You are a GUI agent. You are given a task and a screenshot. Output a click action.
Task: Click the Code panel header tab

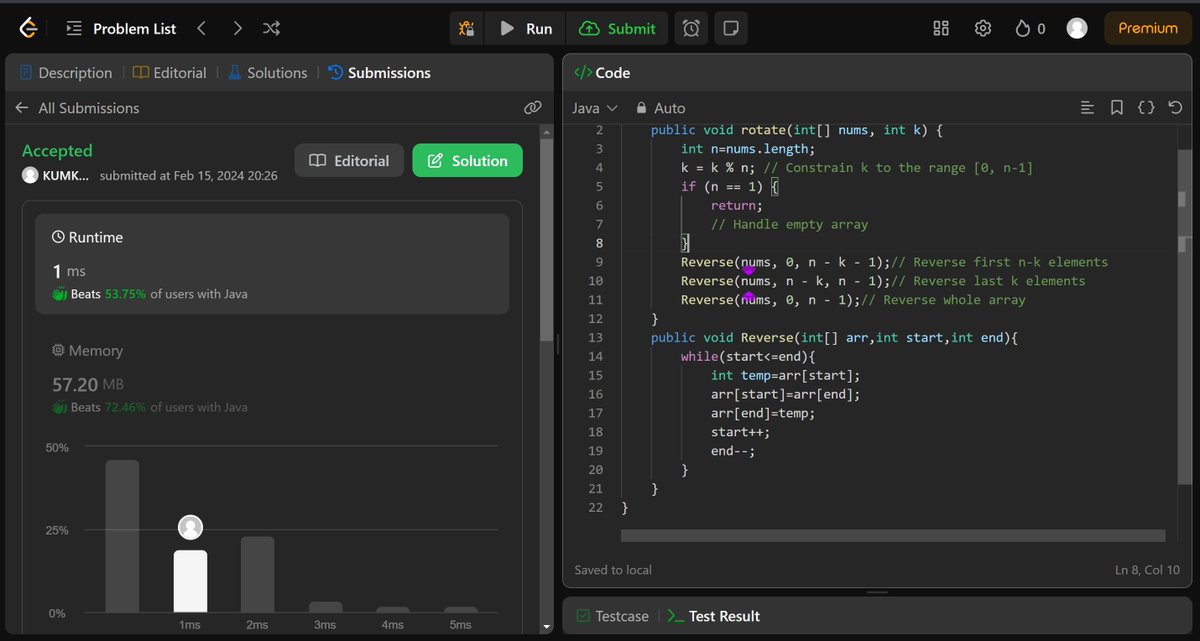[x=601, y=73]
